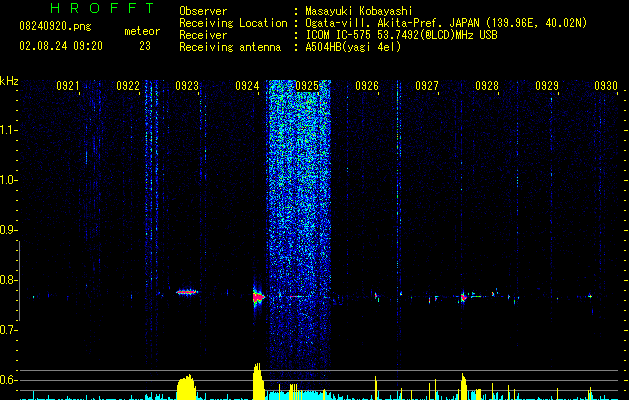Click the 0923 time marker

click(187, 86)
